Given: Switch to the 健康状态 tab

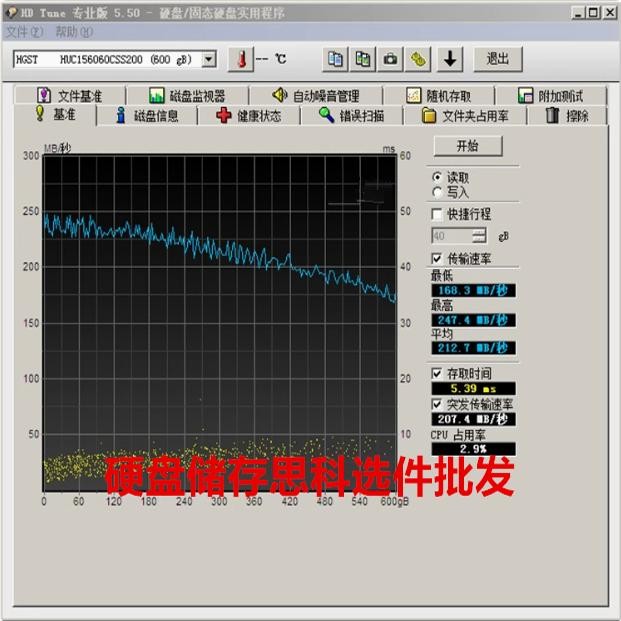Looking at the screenshot, I should click(x=249, y=116).
